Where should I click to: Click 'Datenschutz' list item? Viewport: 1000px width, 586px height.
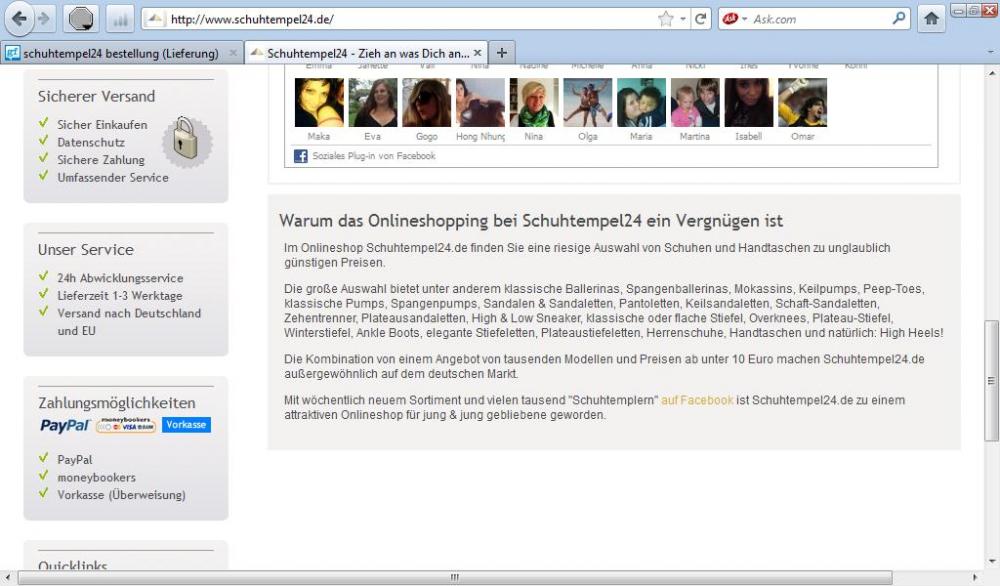(91, 143)
